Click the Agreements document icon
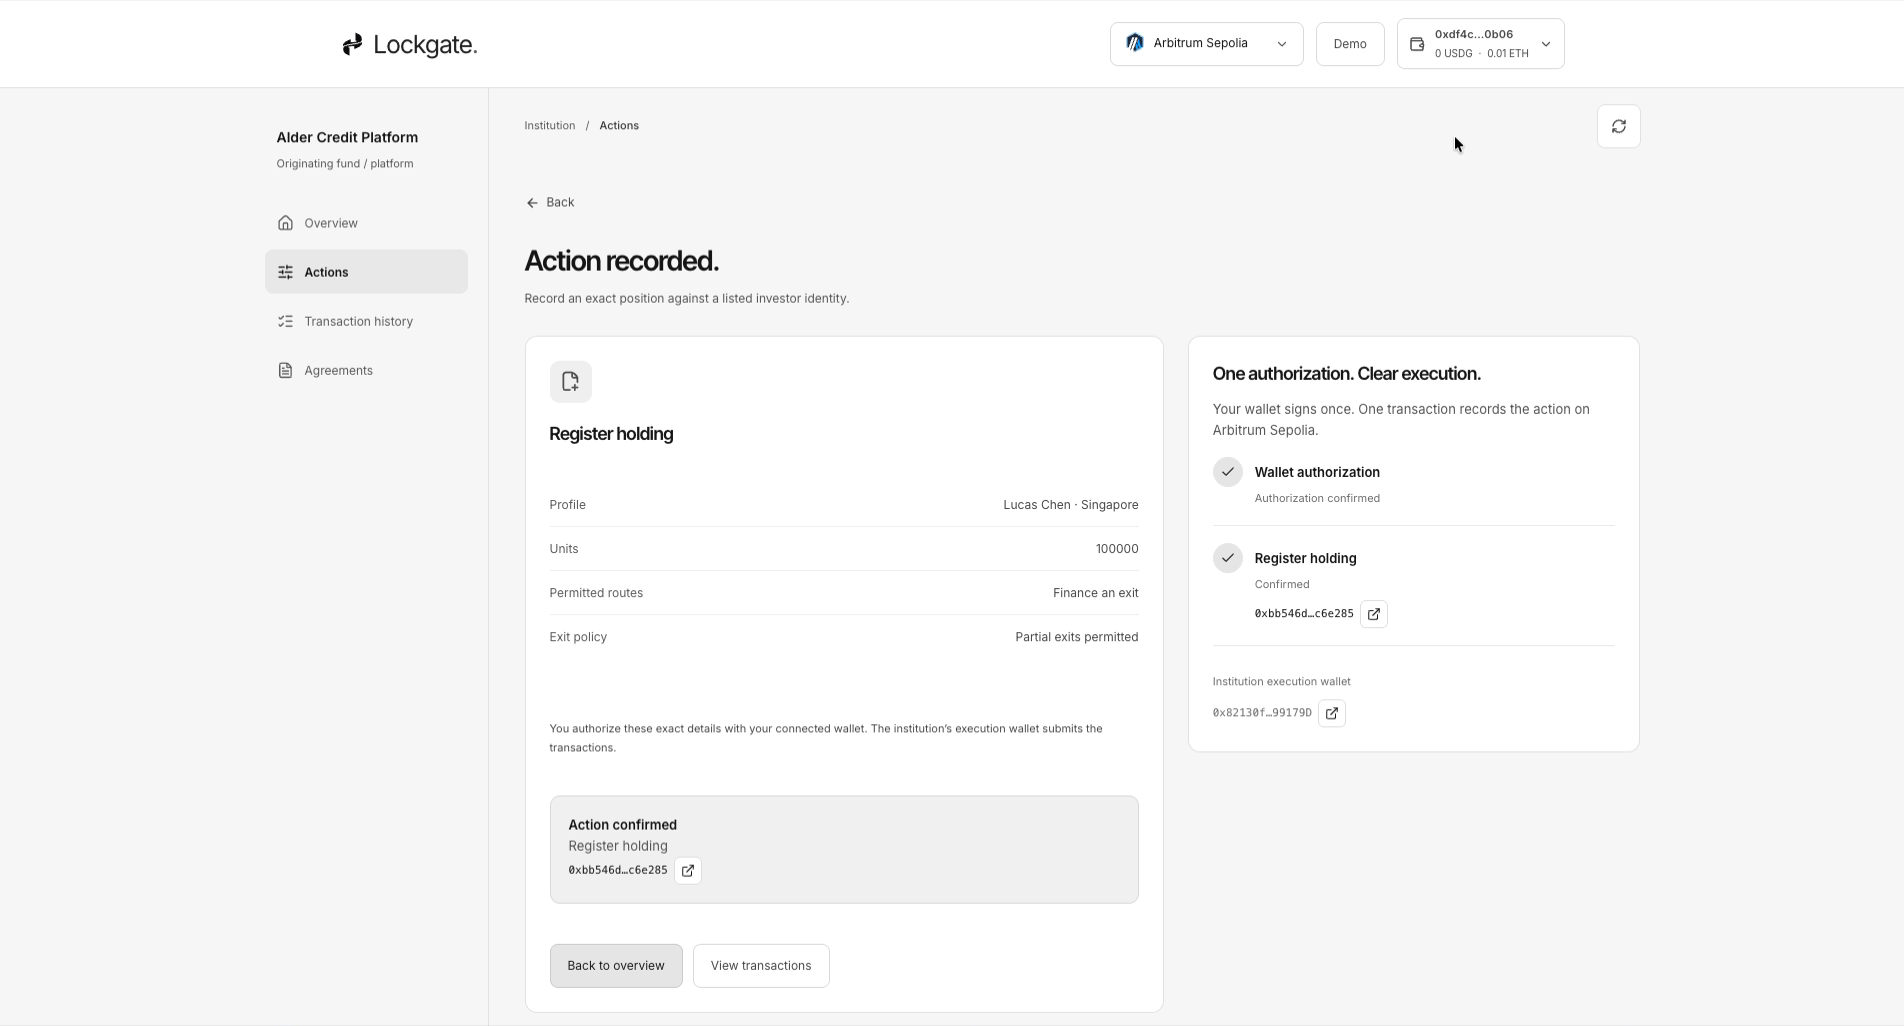The image size is (1904, 1026). click(285, 370)
